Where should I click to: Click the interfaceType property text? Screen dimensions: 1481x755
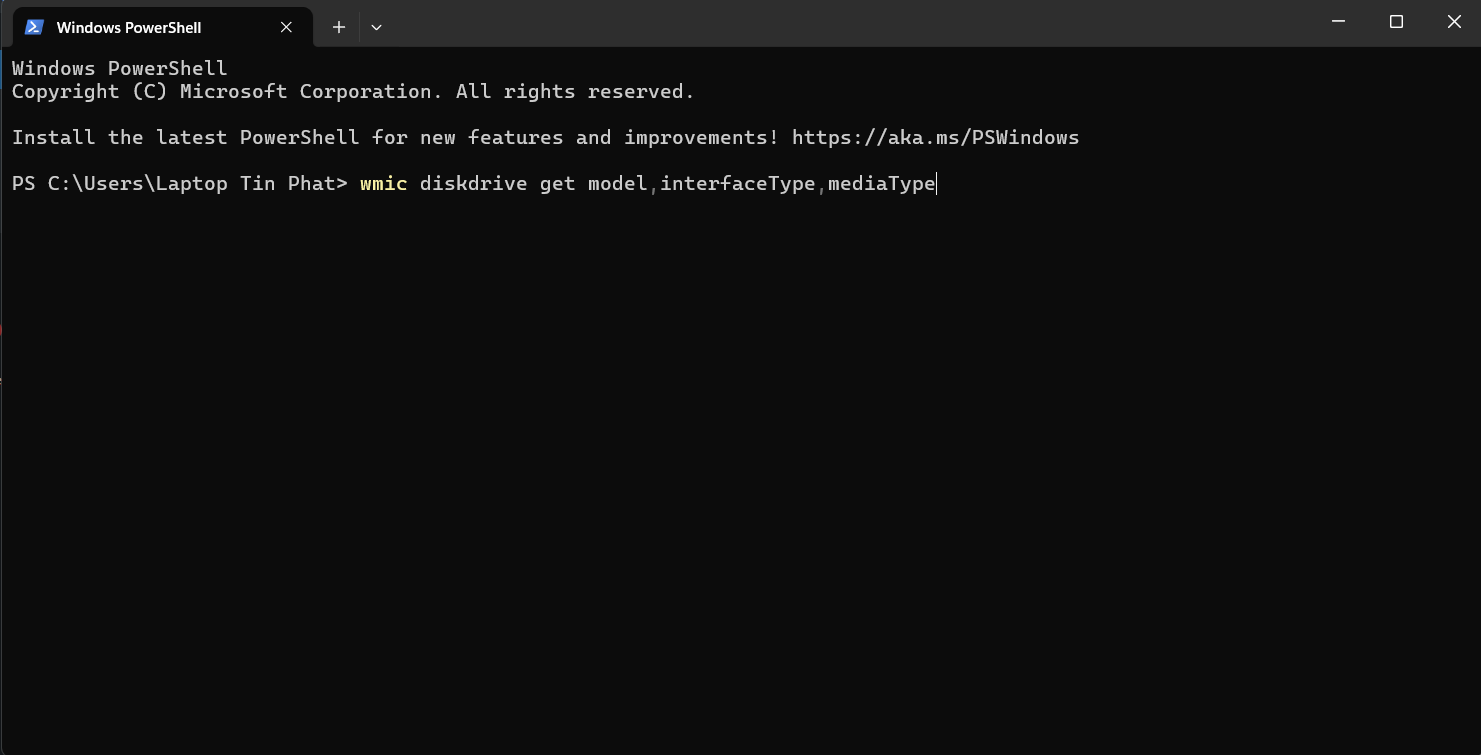(x=738, y=183)
